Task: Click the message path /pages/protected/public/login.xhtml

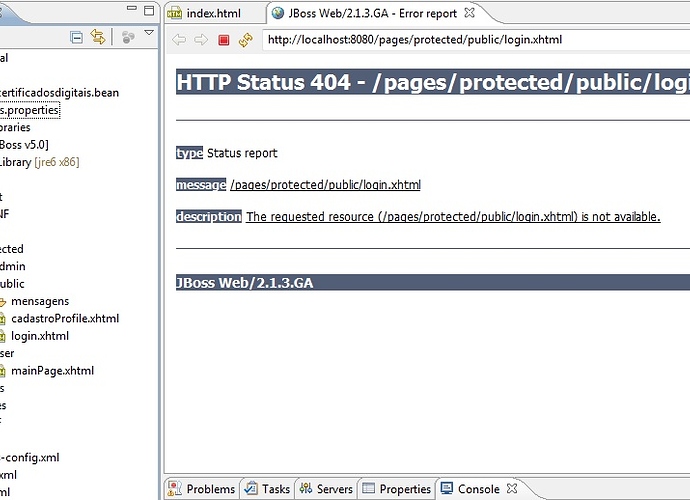Action: pos(325,185)
